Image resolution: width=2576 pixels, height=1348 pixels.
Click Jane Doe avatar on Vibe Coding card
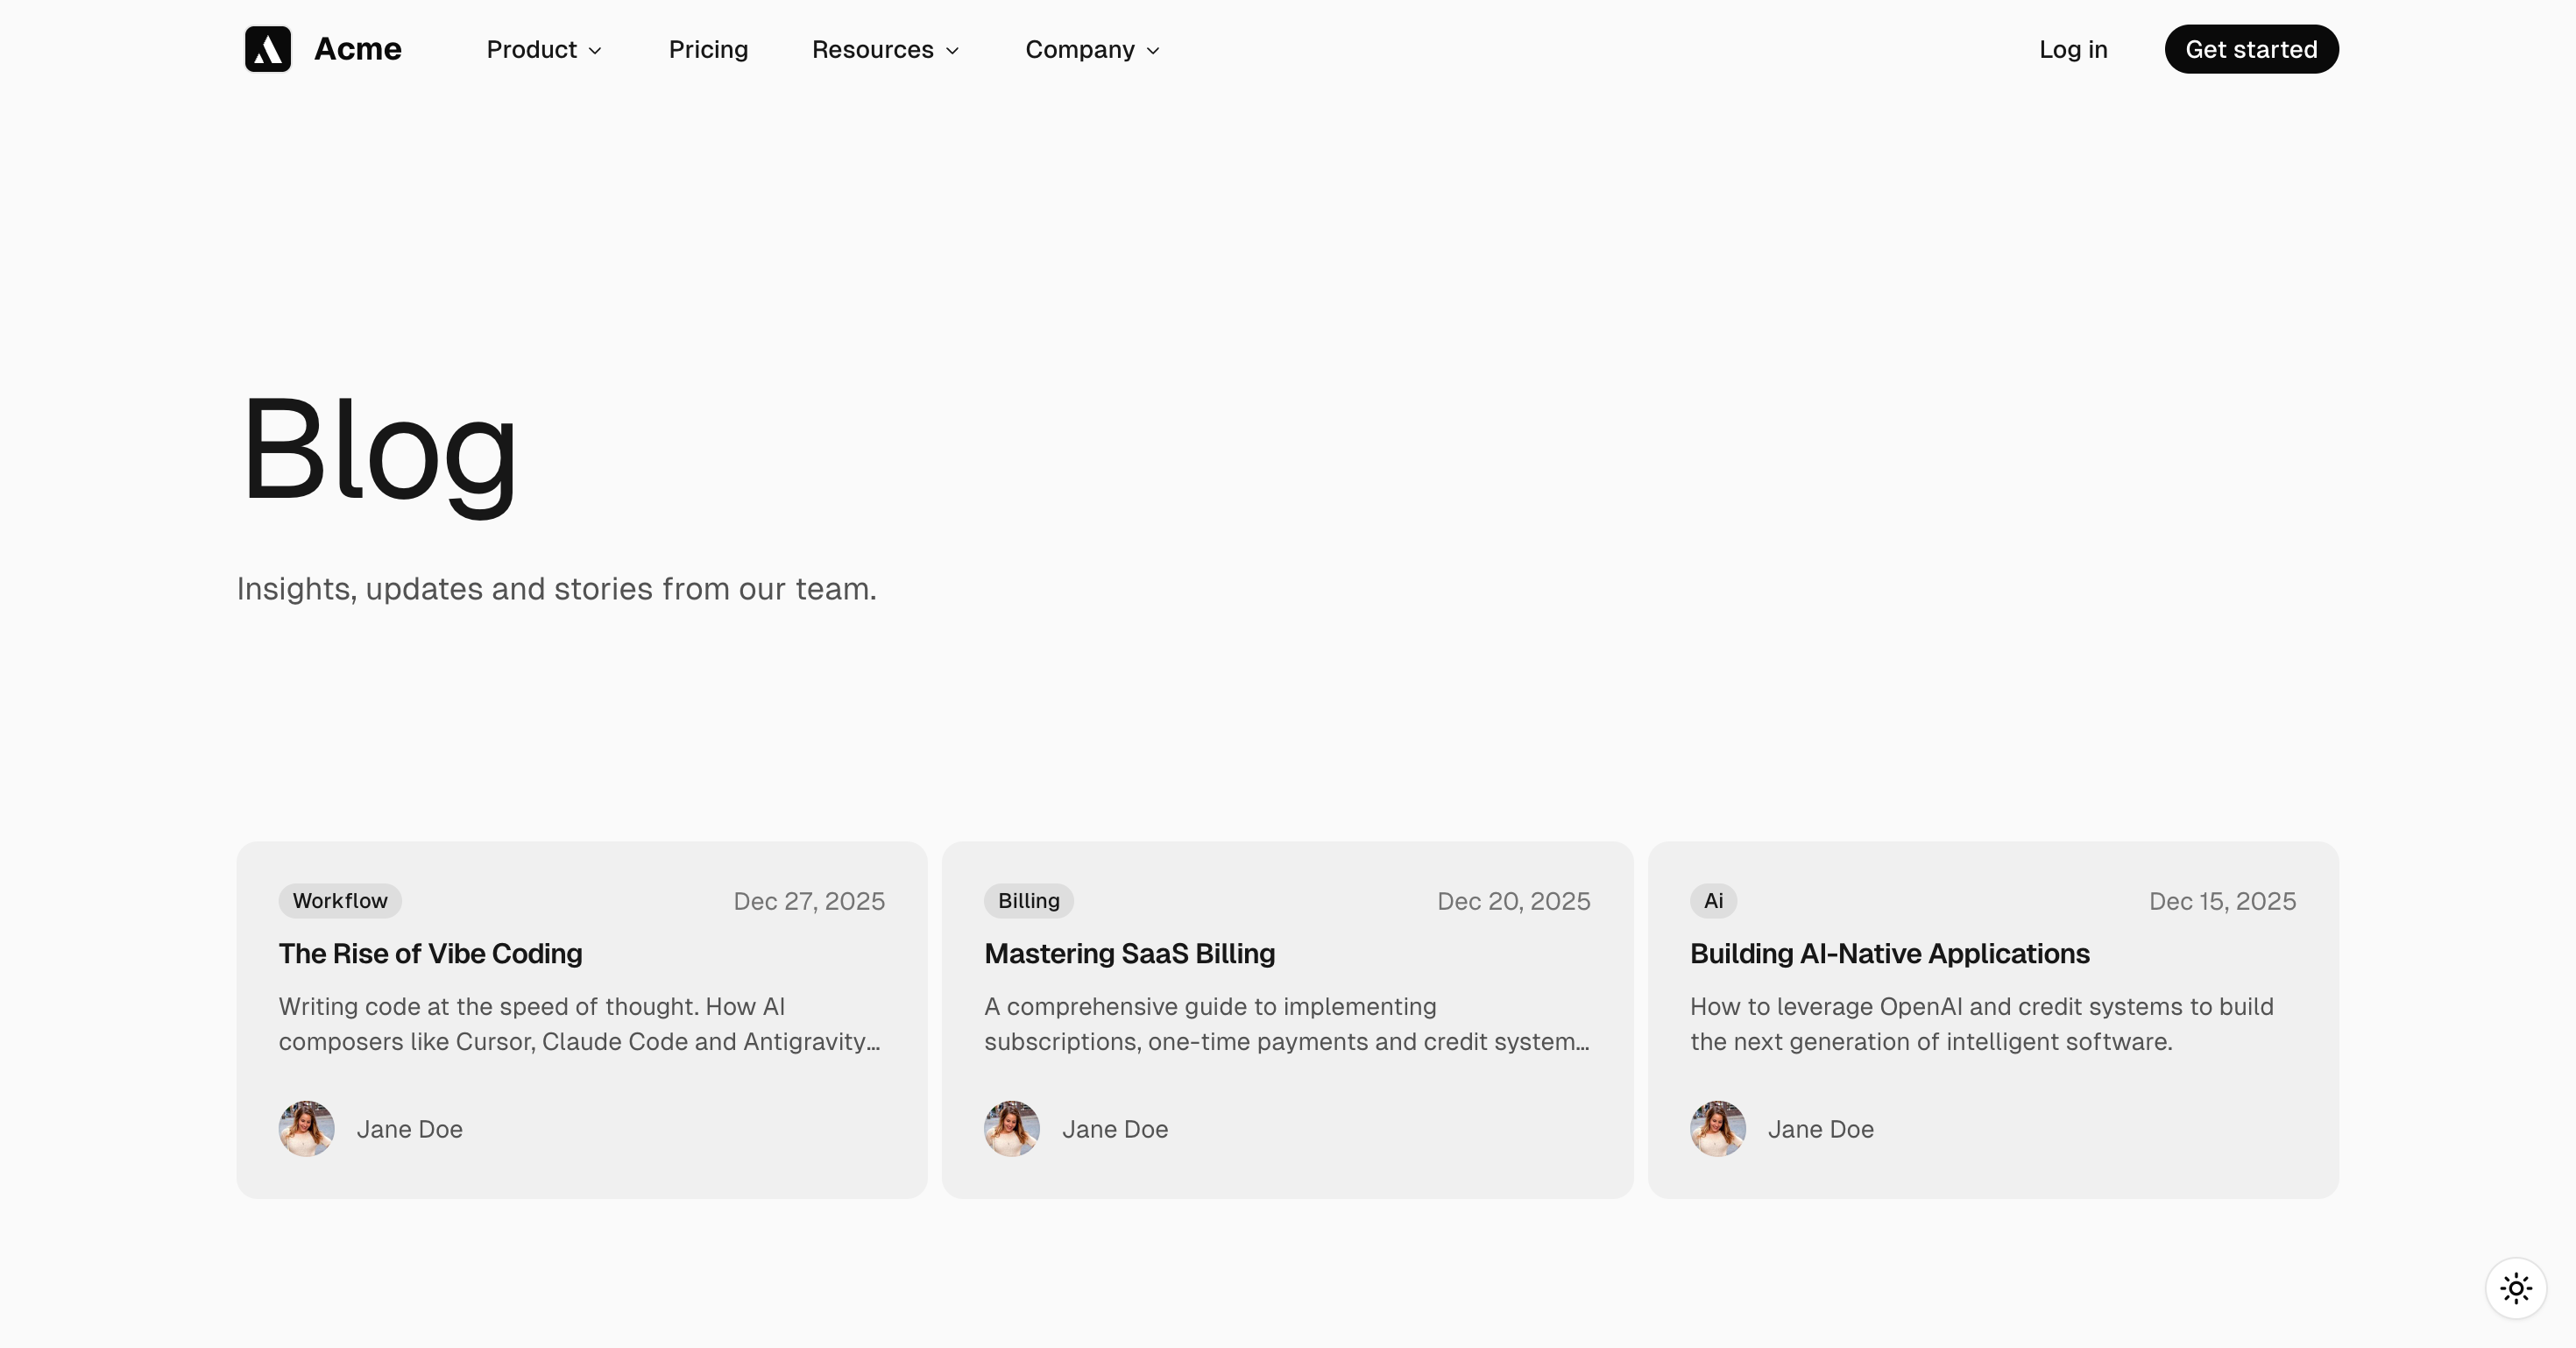click(x=306, y=1129)
